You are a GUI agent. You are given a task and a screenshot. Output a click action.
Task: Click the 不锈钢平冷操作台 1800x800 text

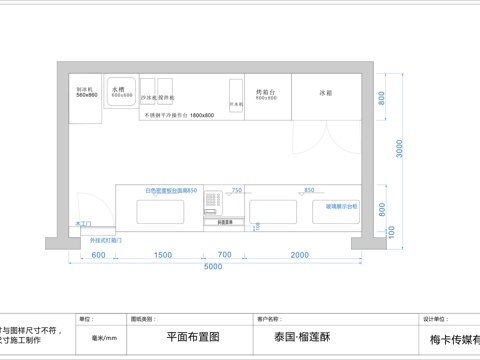tap(179, 115)
